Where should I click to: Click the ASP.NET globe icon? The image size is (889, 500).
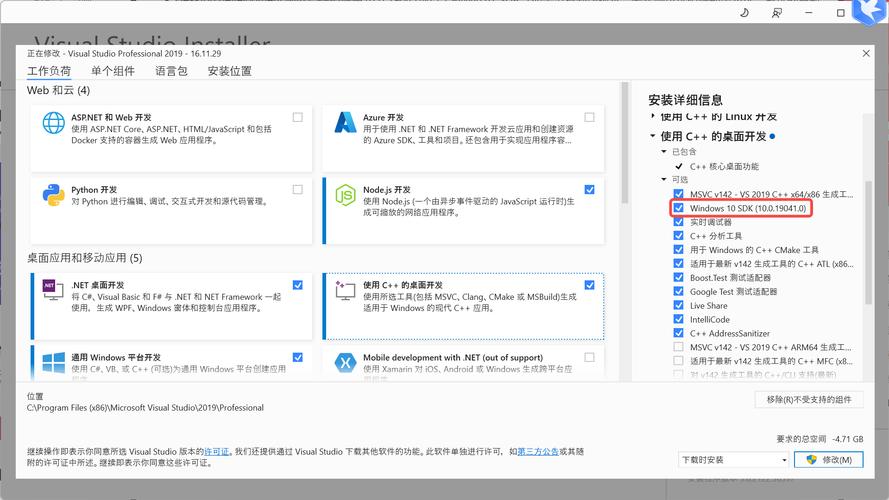54,123
